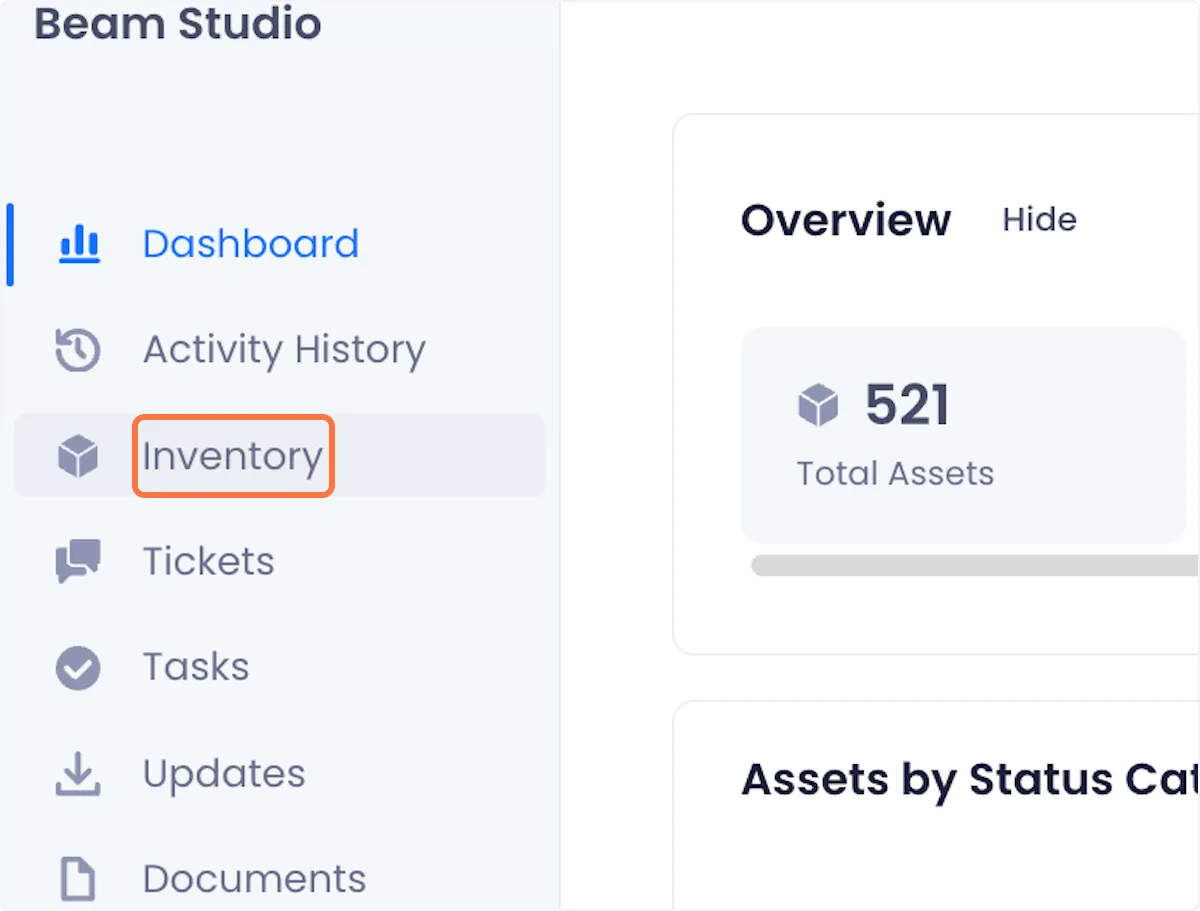
Task: Open the Documents section
Action: point(254,880)
